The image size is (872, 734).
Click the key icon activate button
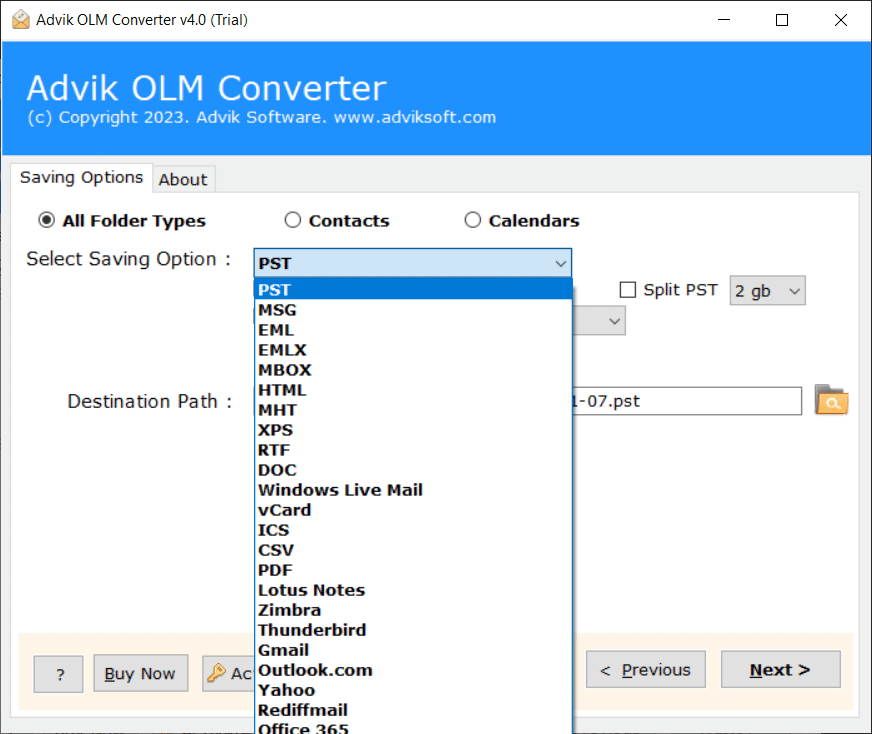click(x=228, y=673)
